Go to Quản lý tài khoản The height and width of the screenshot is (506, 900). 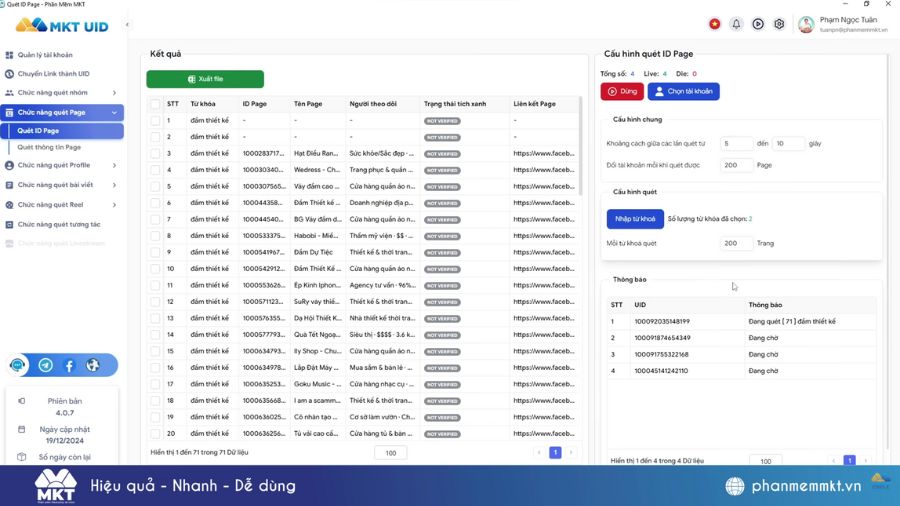click(45, 55)
